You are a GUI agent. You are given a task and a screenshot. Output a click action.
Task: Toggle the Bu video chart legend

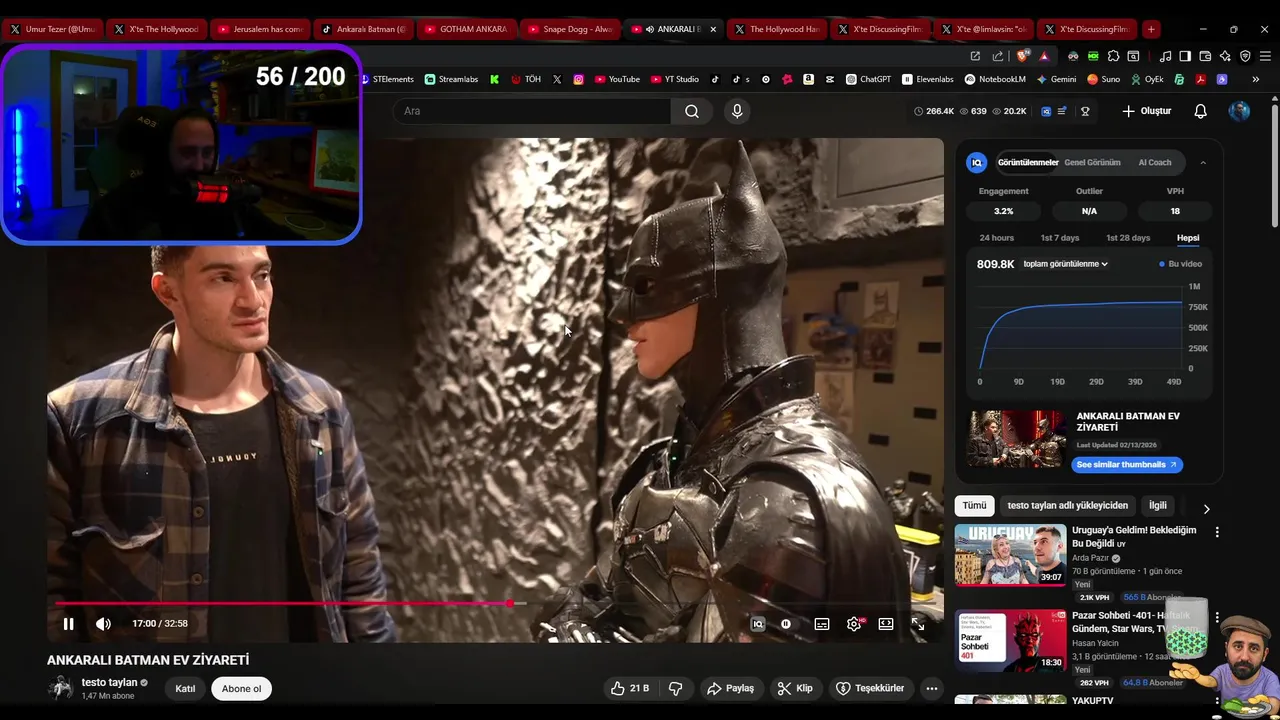pos(1181,264)
